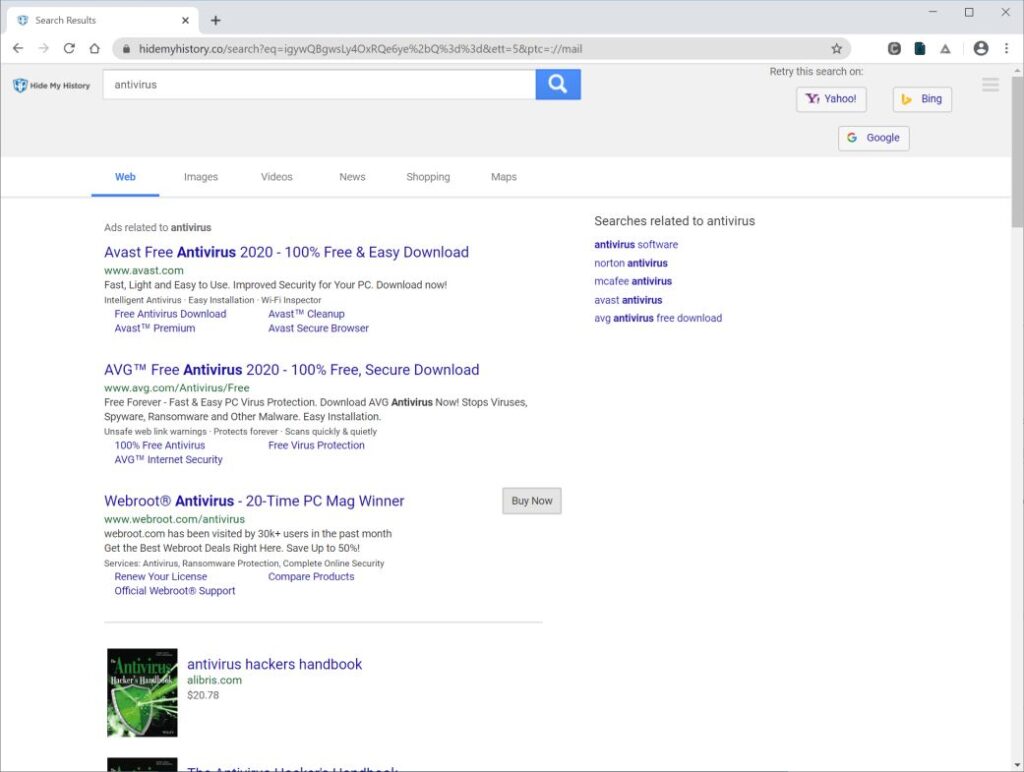1024x772 pixels.
Task: Open the Hide My History logo
Action: point(52,86)
